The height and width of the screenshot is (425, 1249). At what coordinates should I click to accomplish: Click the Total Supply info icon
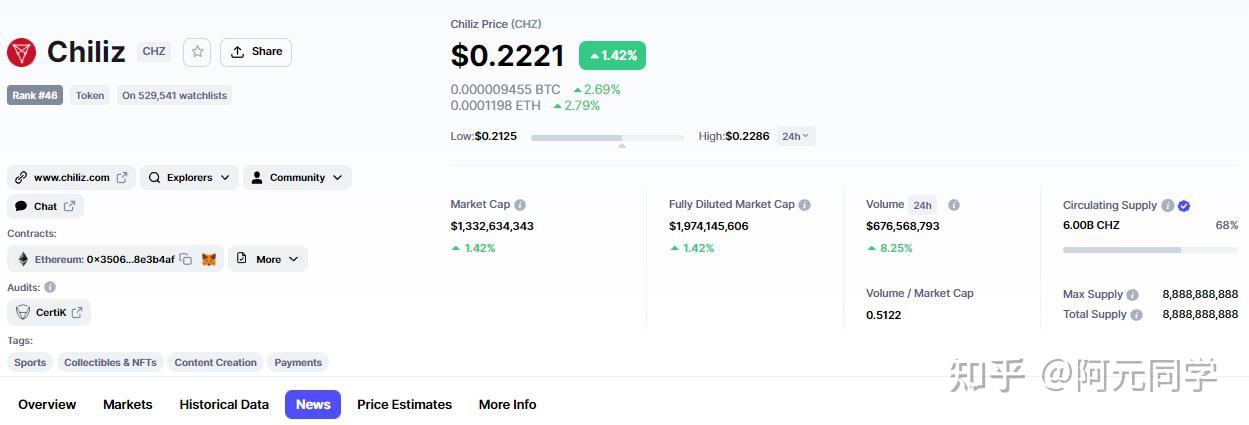pyautogui.click(x=1136, y=314)
